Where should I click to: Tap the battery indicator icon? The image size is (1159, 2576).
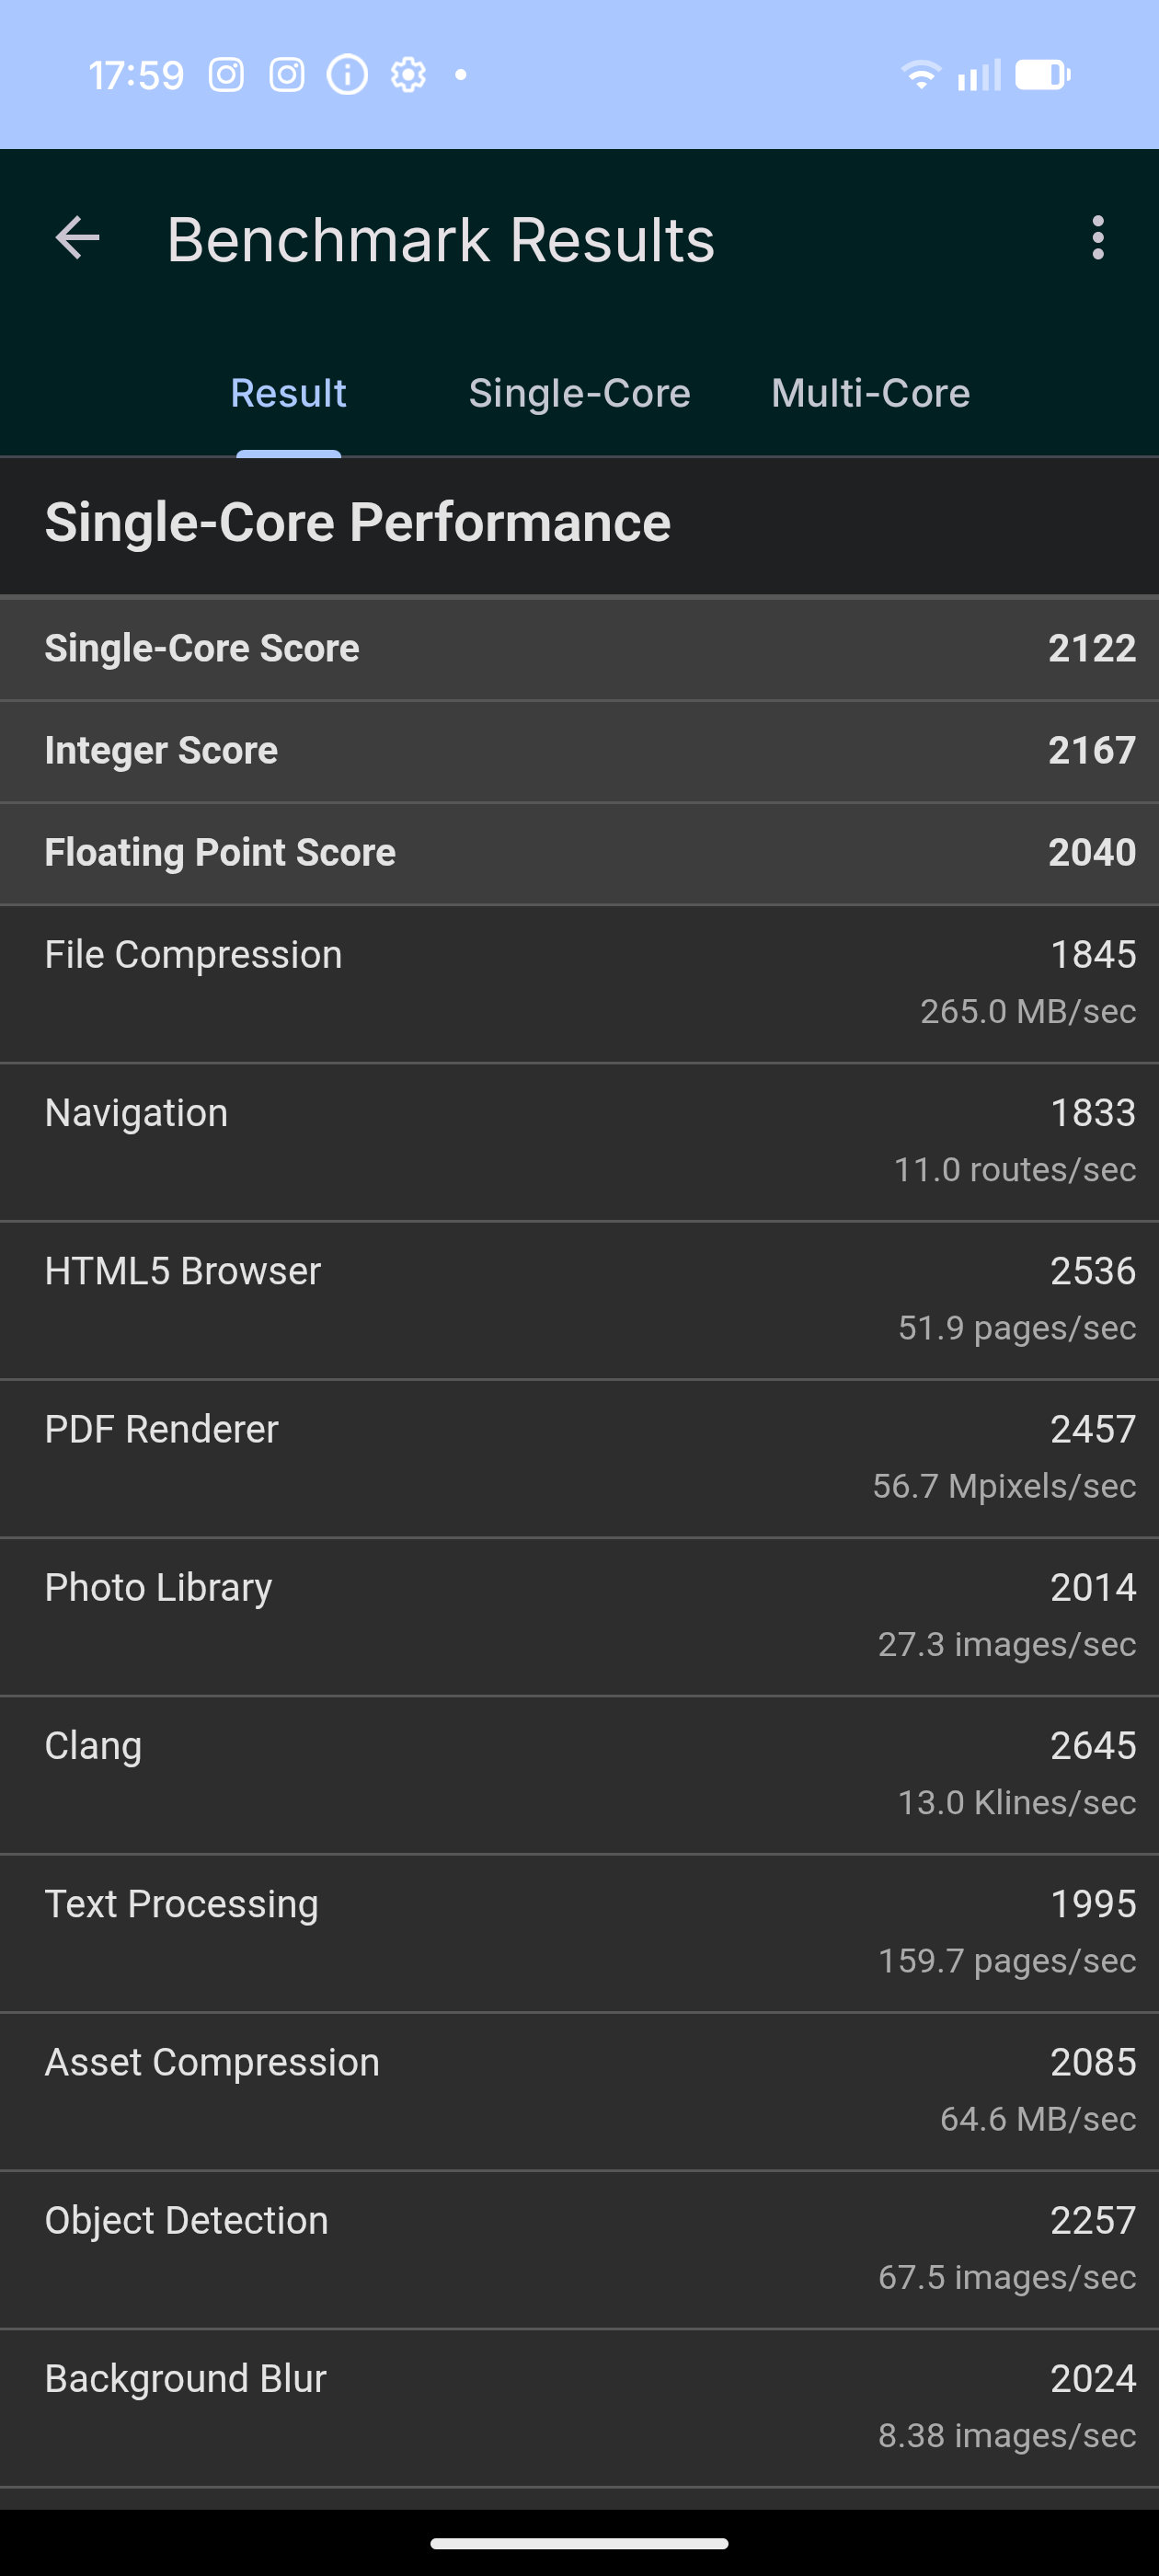(x=1042, y=75)
